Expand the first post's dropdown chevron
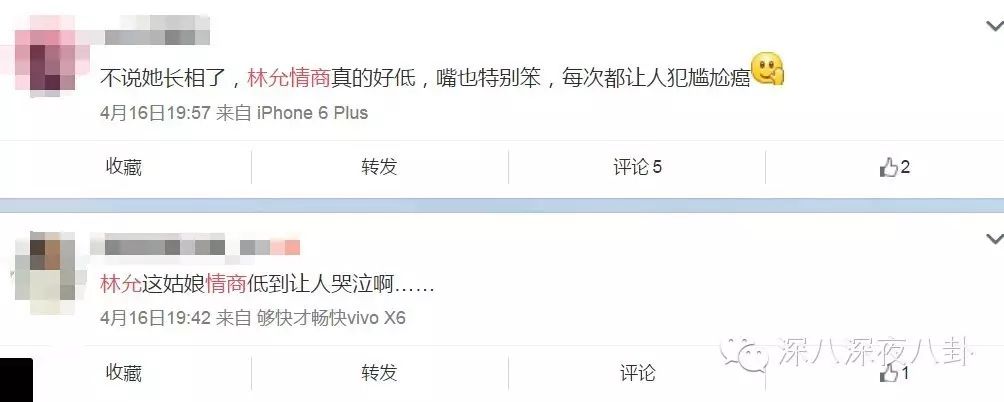The width and height of the screenshot is (1004, 402). [994, 26]
